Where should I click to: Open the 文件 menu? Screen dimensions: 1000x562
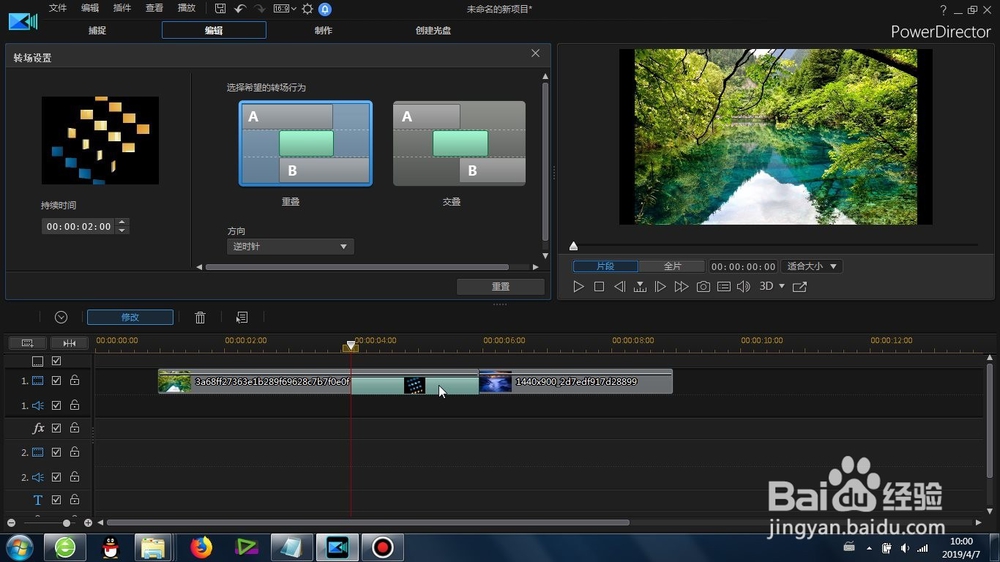(x=58, y=8)
